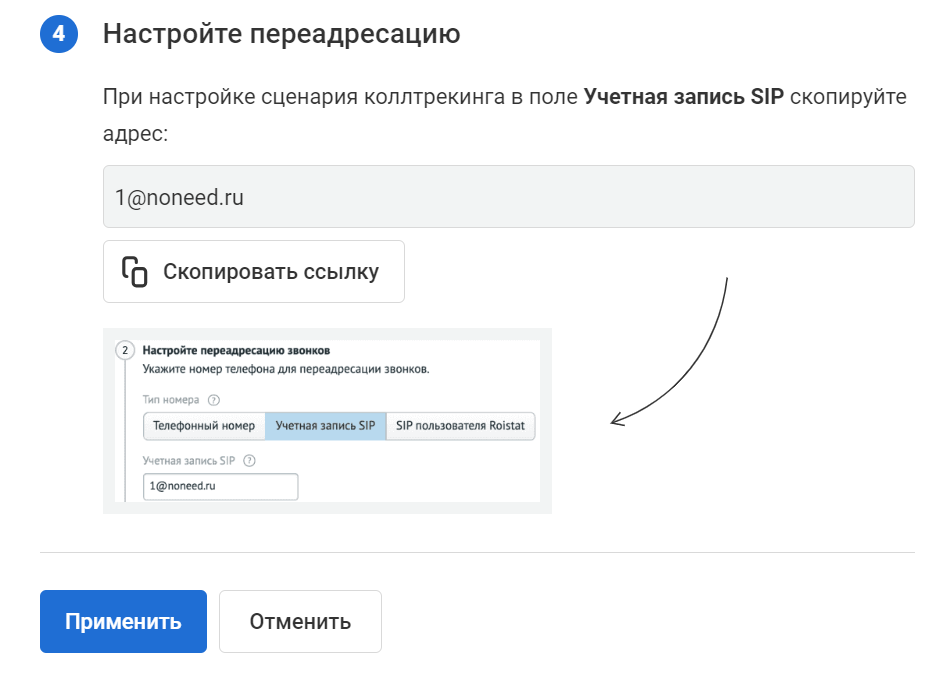The image size is (949, 683).
Task: Select the Телефонный номер option in the example
Action: point(204,426)
